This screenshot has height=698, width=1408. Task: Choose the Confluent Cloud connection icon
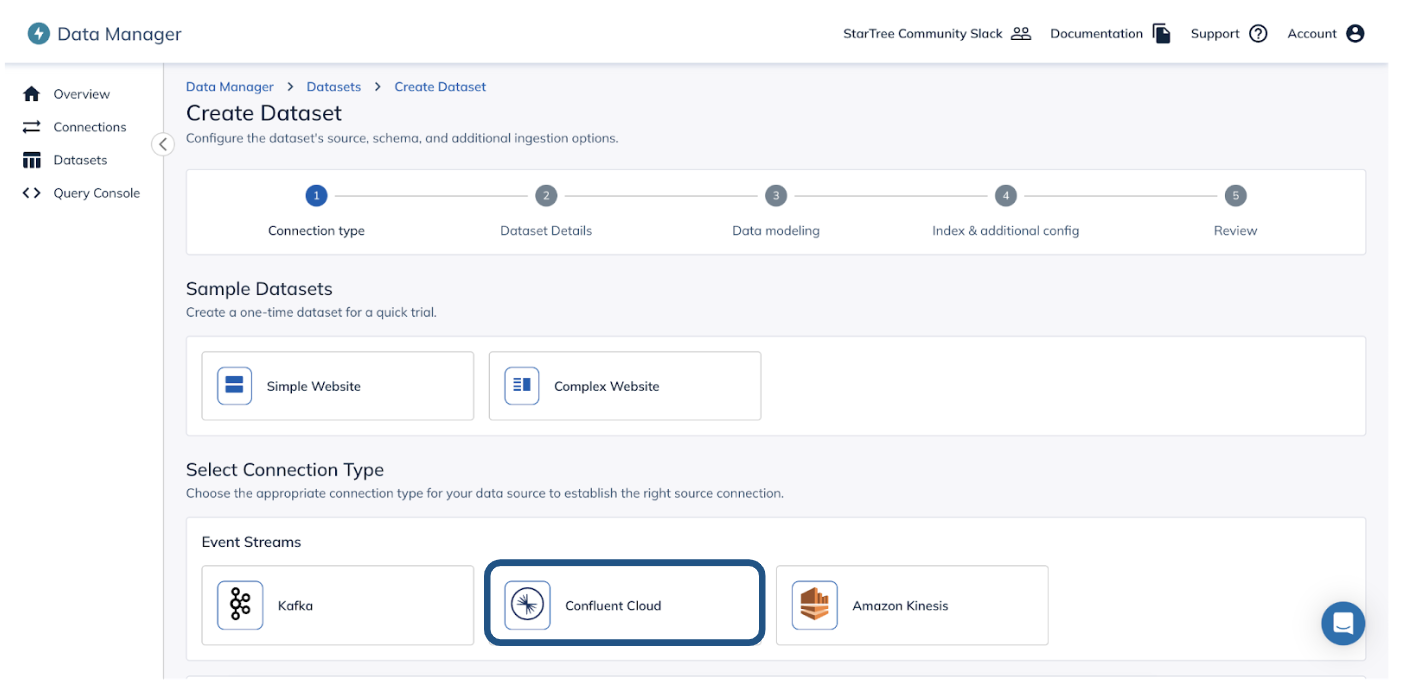click(527, 604)
